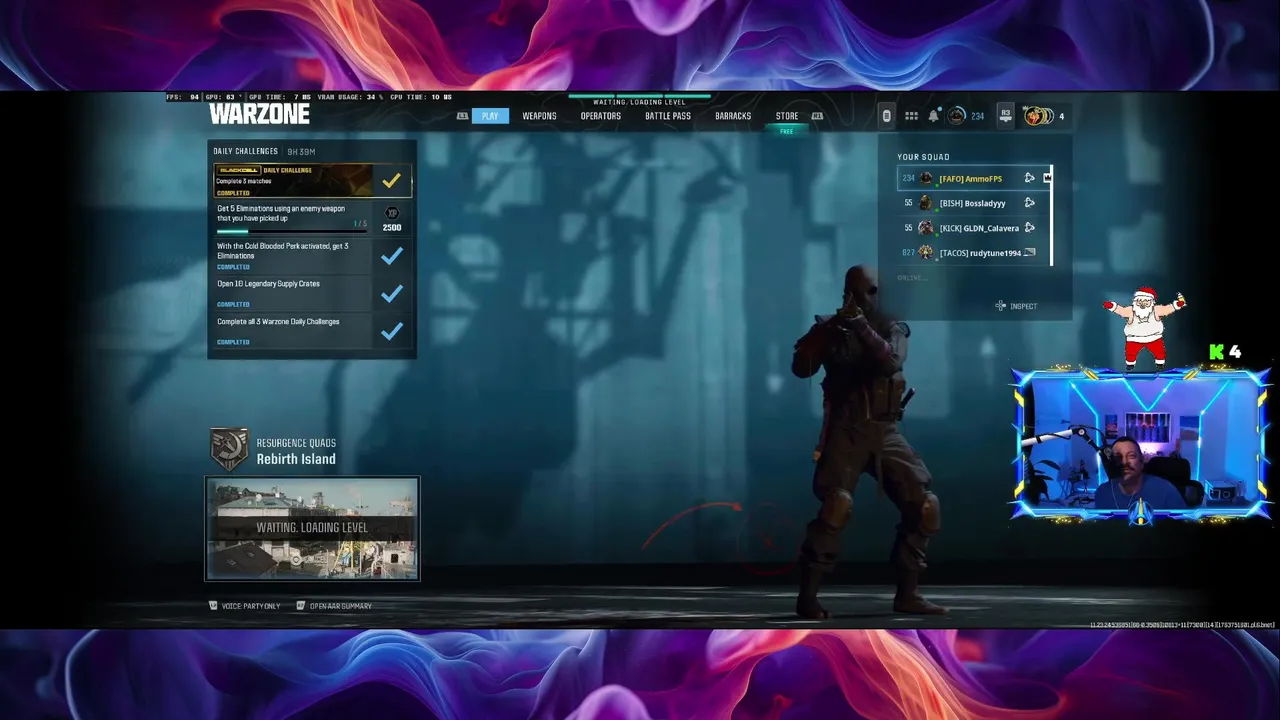1280x720 pixels.
Task: Click checkmark for Cold Blooded Perk challenge
Action: [391, 256]
